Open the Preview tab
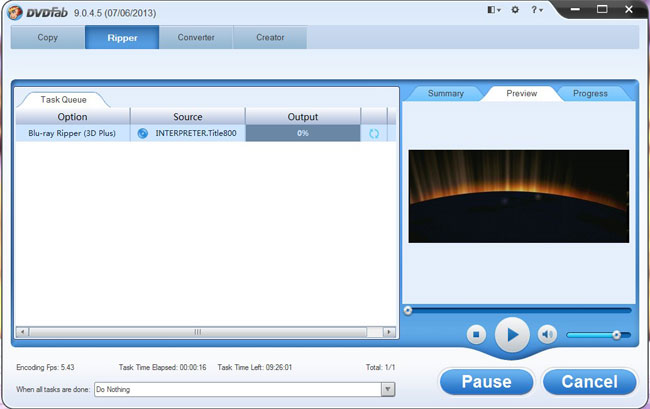The image size is (650, 409). [521, 93]
